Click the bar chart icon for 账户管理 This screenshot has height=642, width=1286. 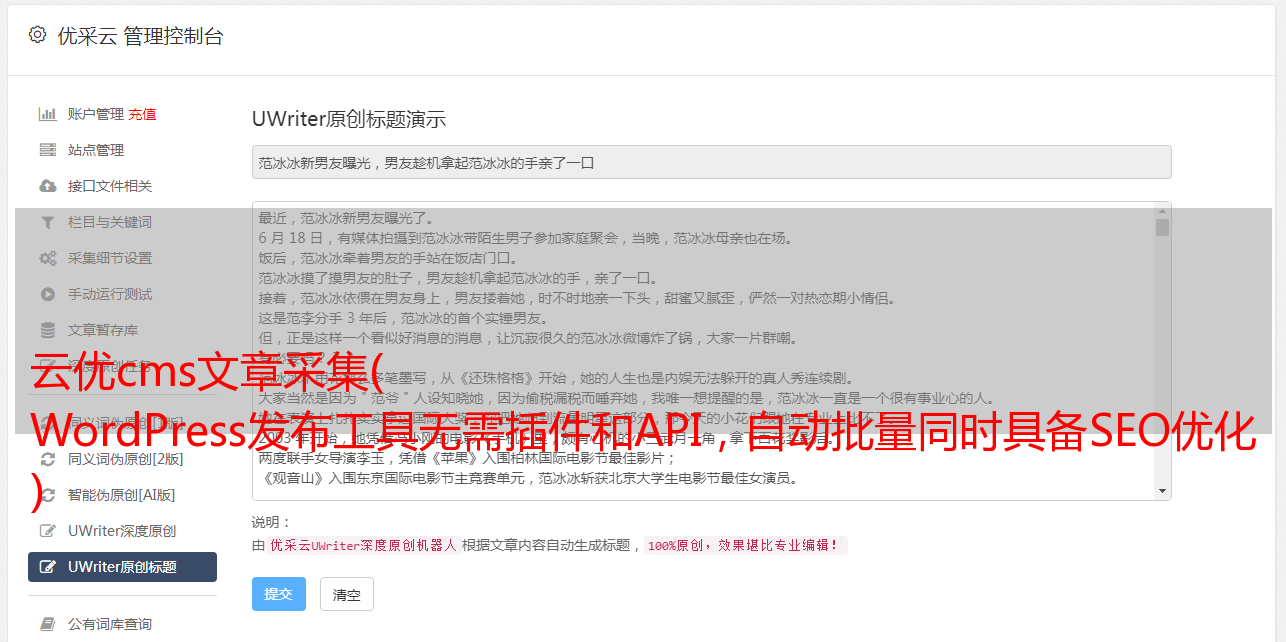47,114
